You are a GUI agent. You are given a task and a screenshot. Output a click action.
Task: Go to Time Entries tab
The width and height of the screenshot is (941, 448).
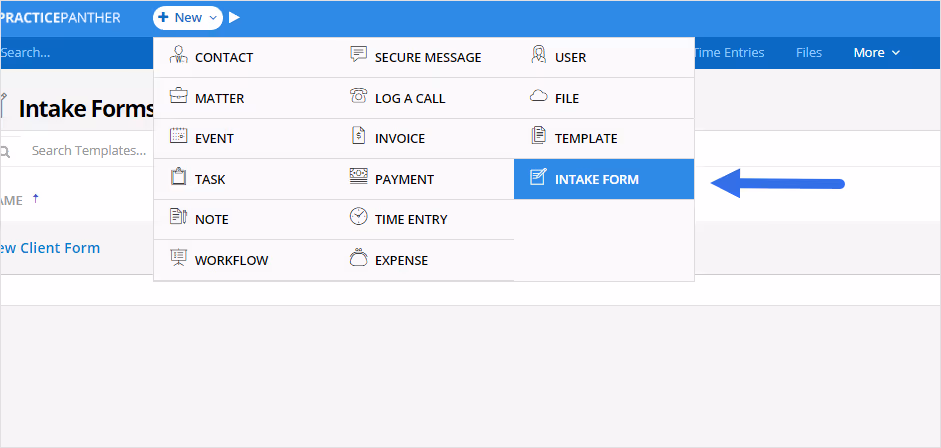(x=729, y=53)
